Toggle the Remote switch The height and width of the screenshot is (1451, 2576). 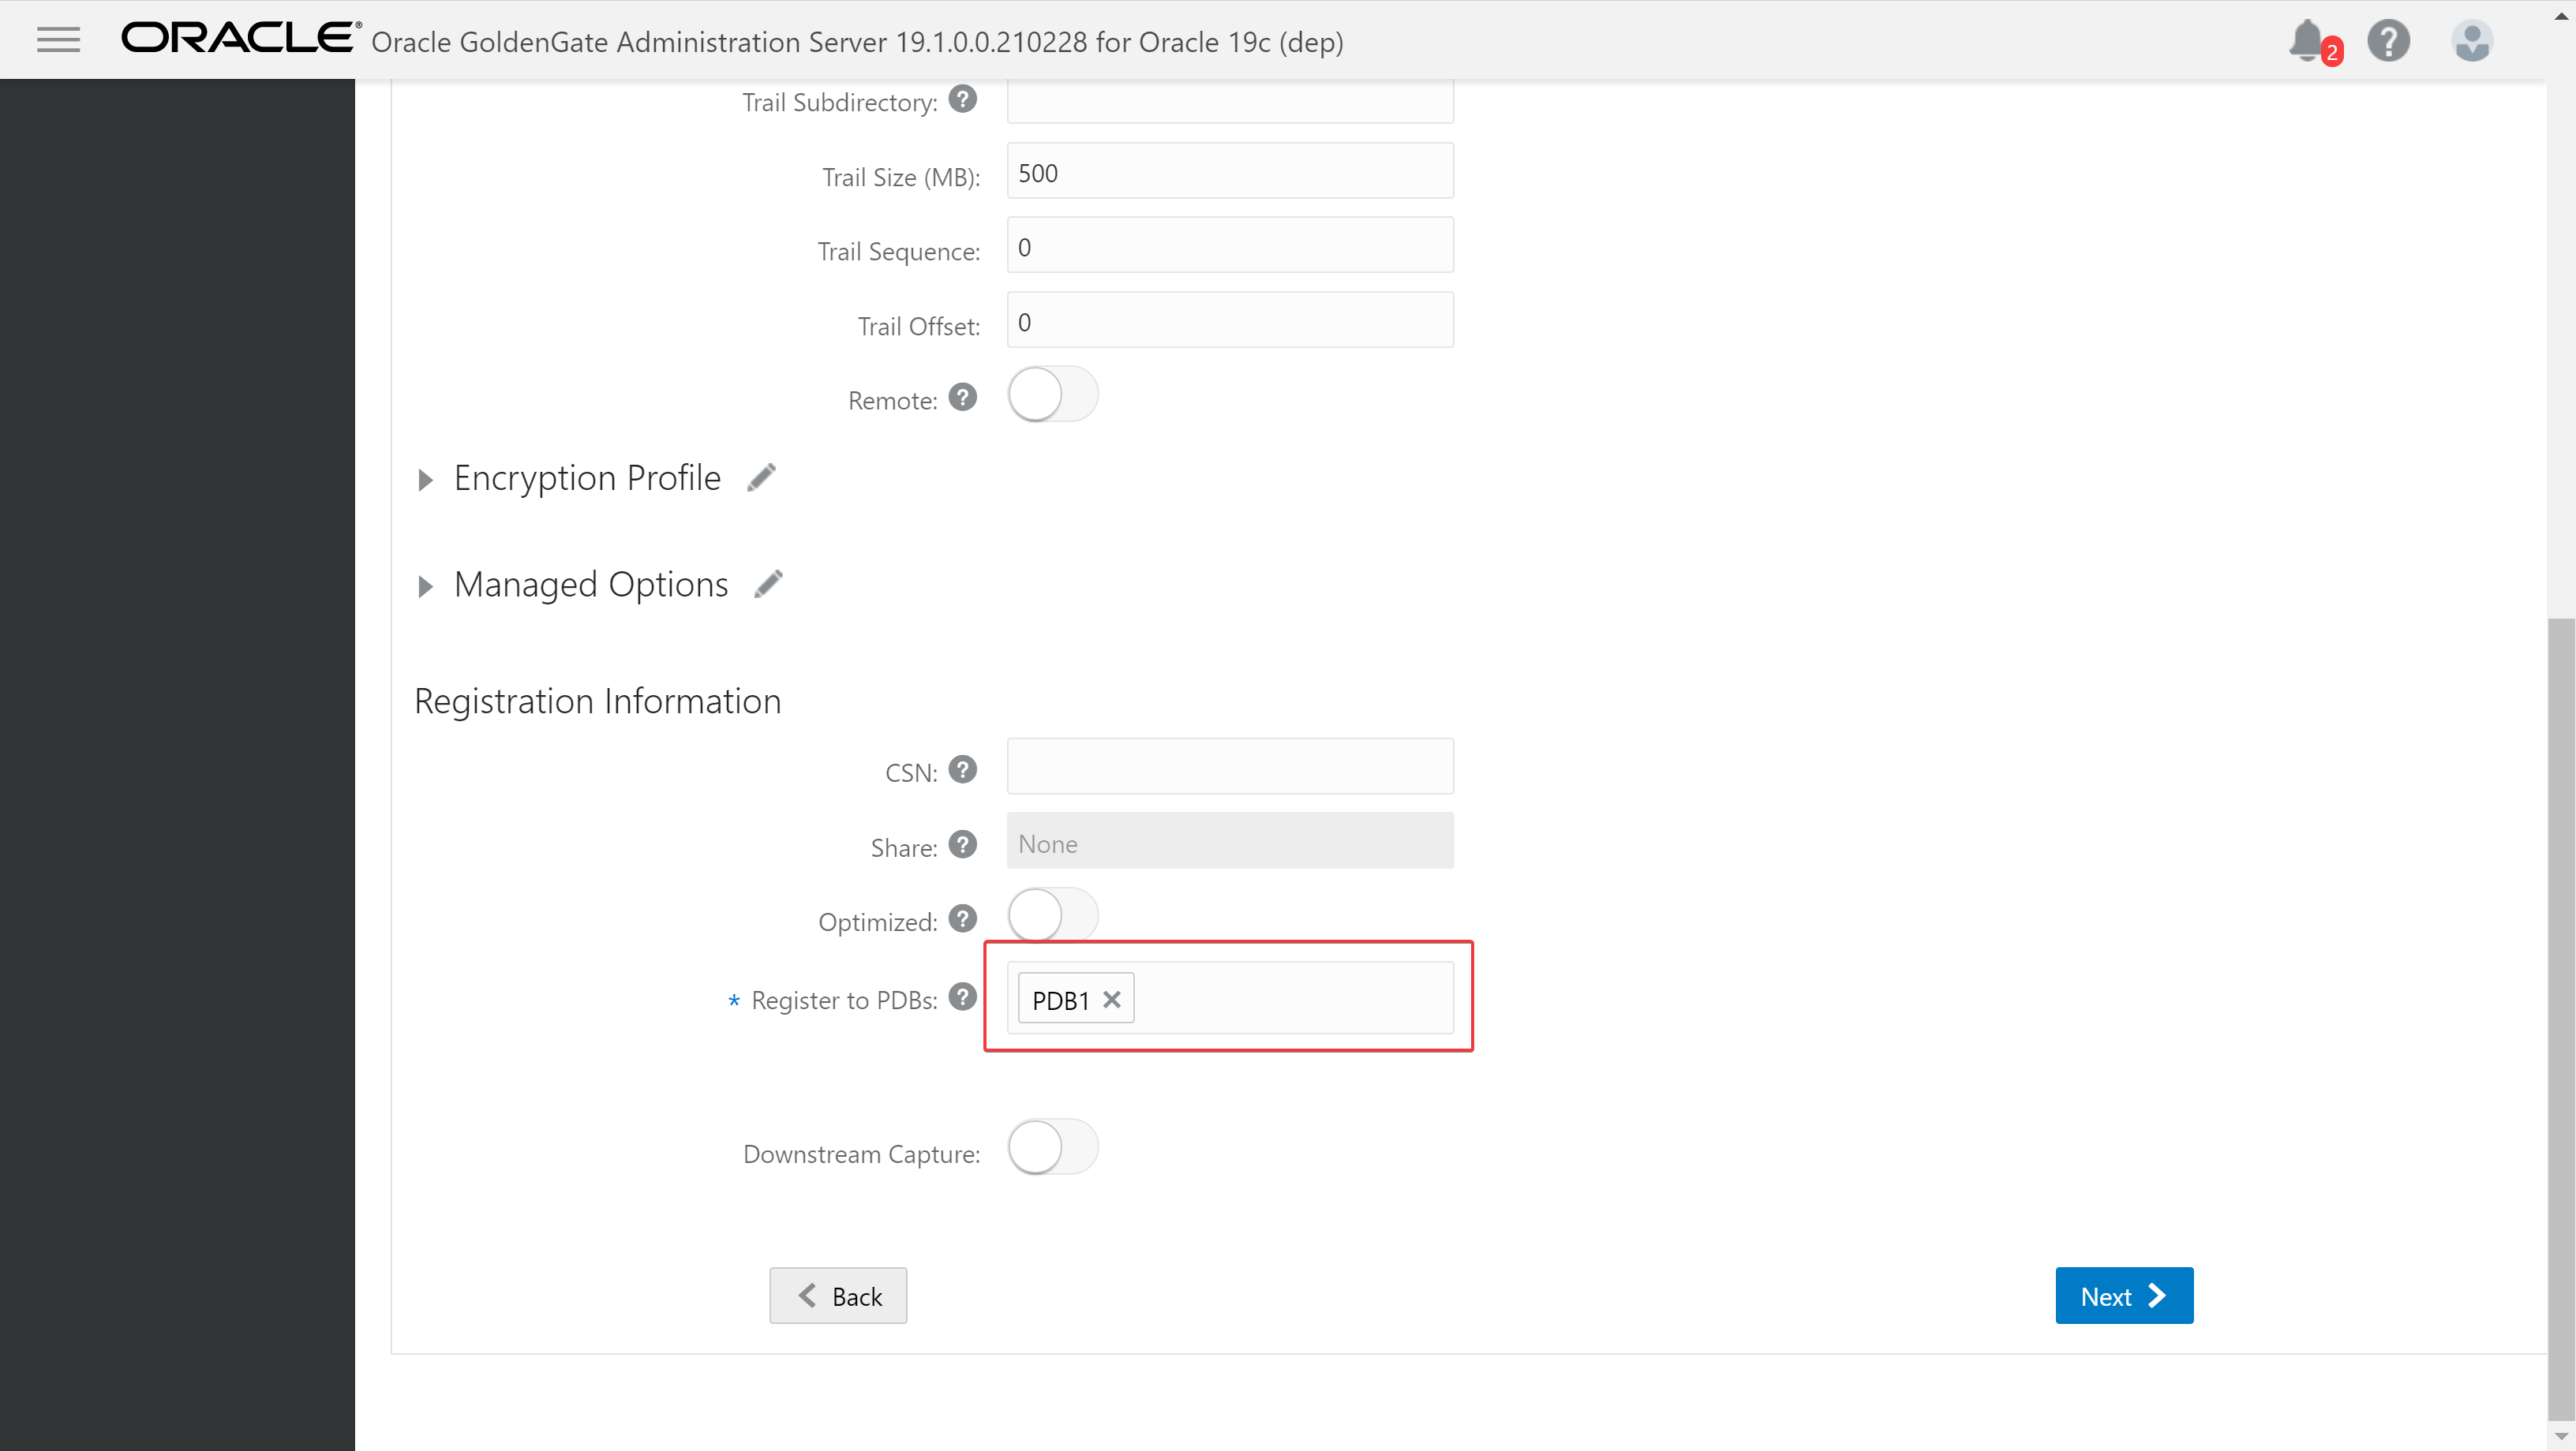click(x=1052, y=395)
